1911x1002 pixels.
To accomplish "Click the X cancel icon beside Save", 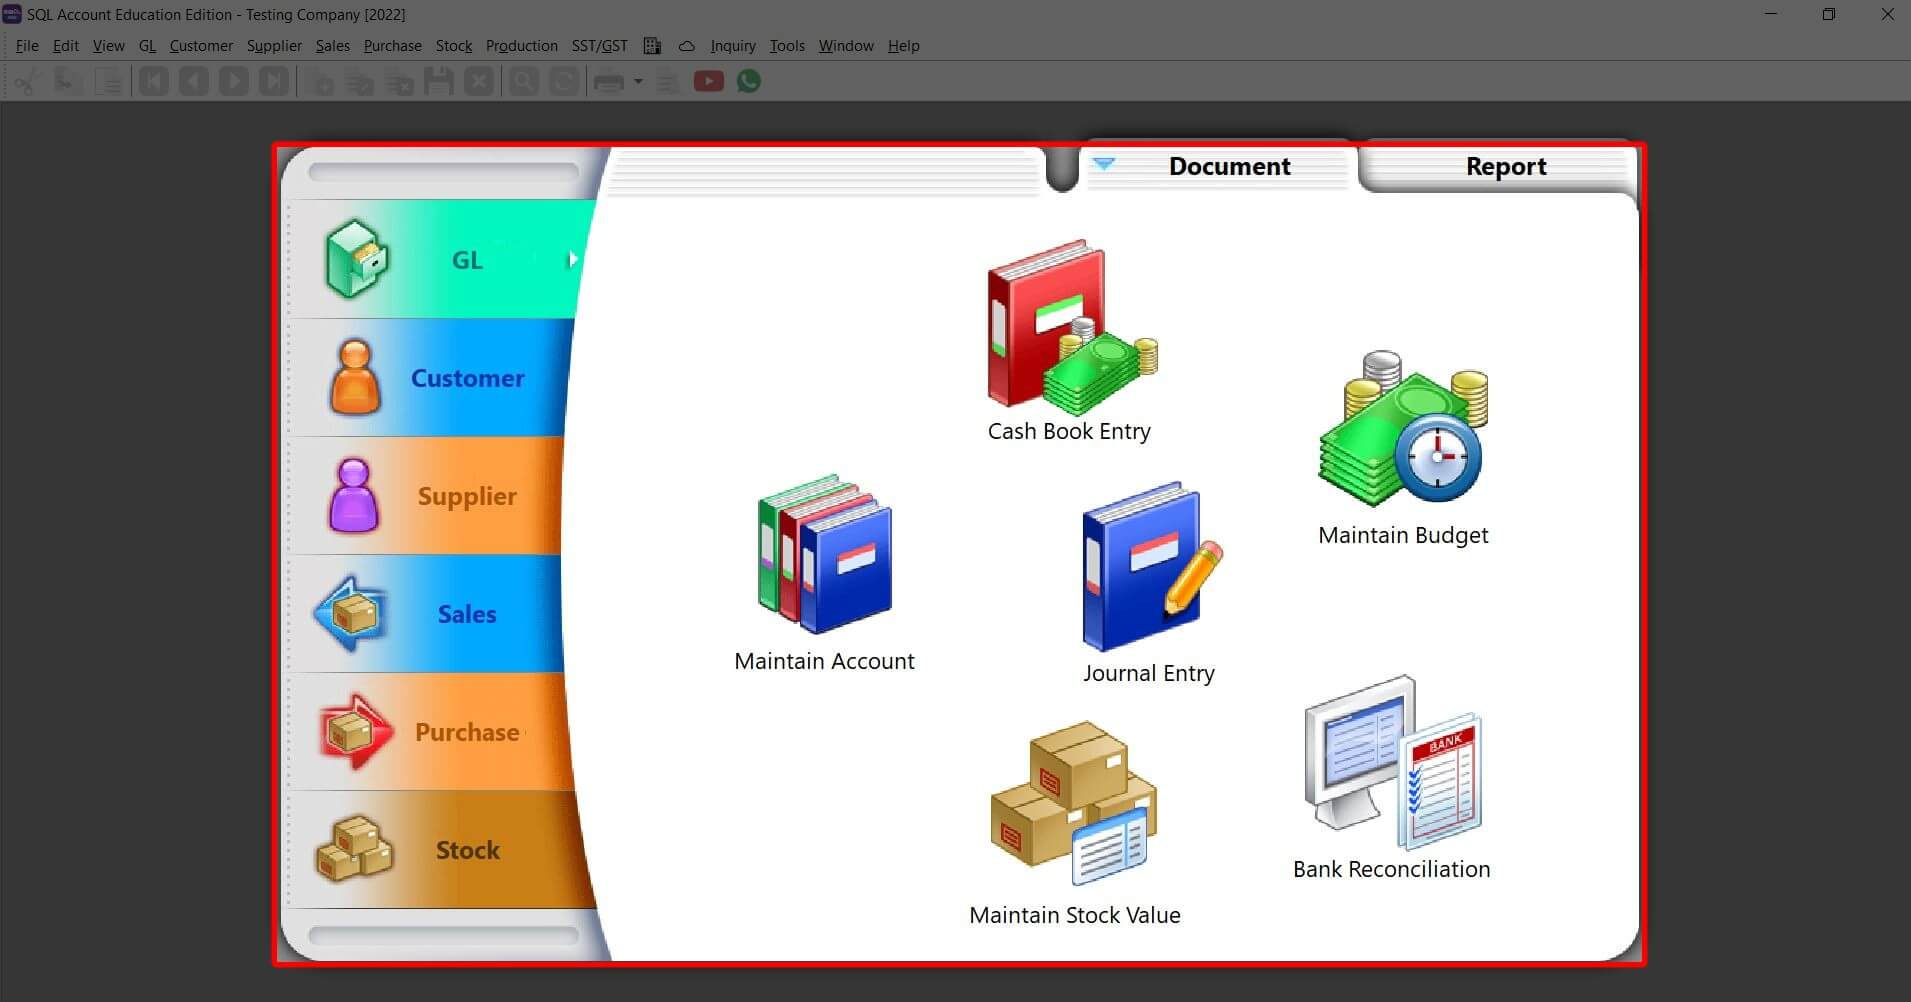I will (479, 81).
